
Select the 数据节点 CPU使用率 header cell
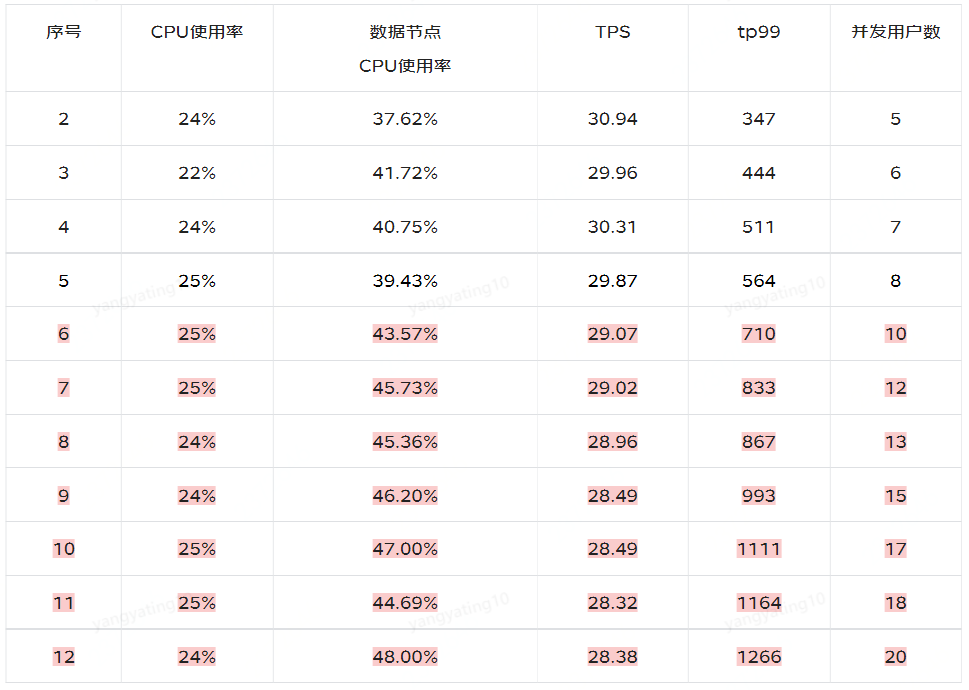tap(405, 49)
